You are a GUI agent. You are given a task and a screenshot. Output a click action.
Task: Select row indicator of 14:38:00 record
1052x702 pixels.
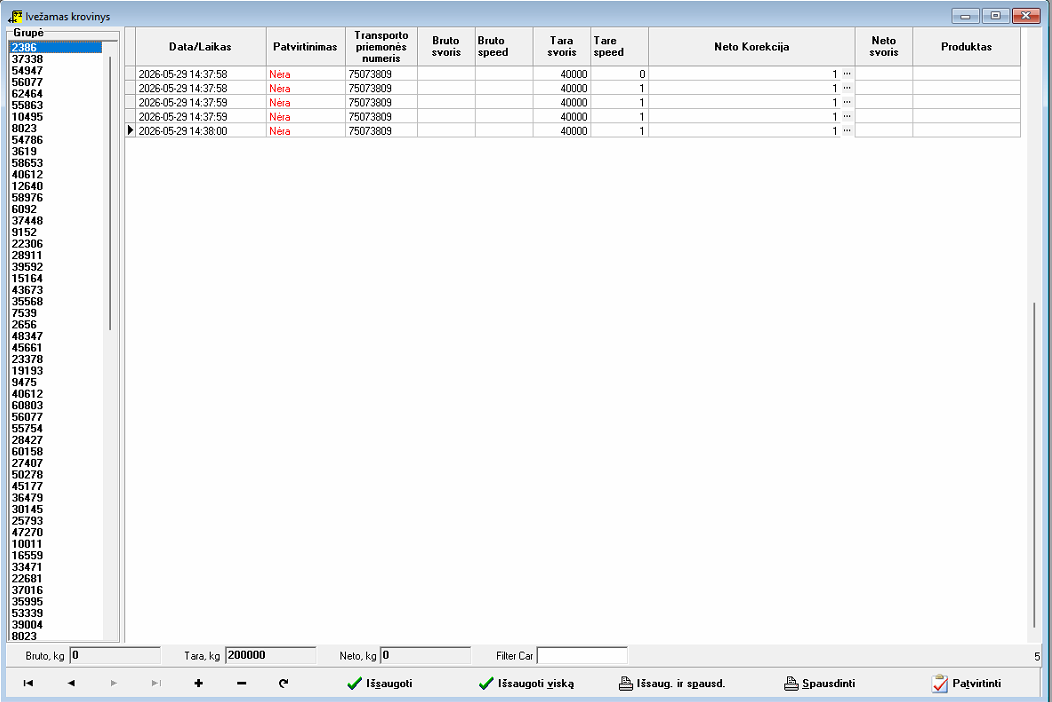[x=130, y=131]
